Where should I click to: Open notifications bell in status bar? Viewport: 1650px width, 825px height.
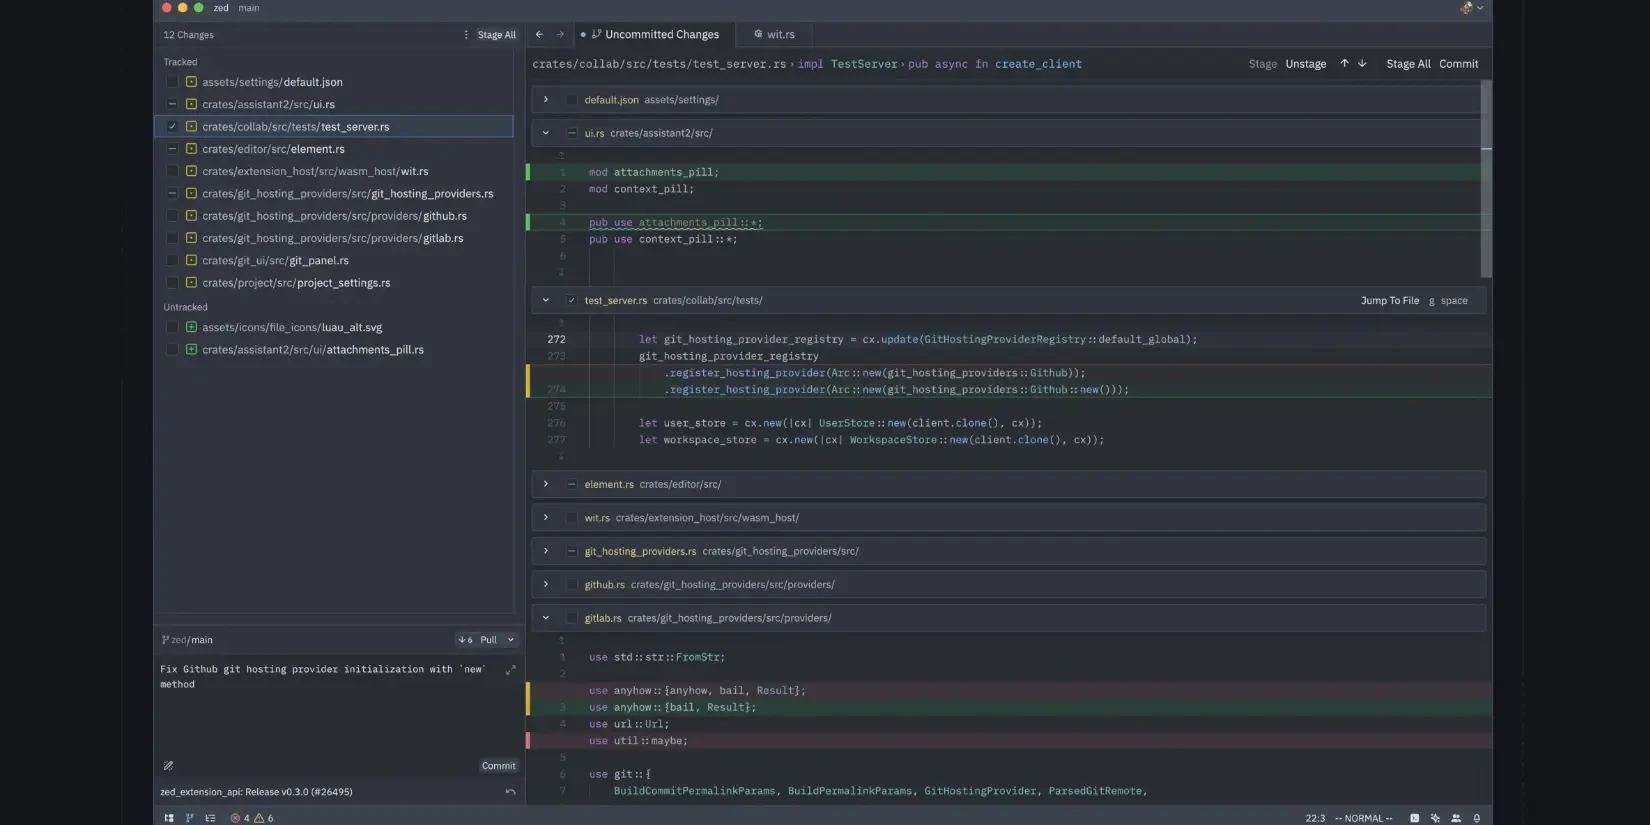(x=1476, y=818)
